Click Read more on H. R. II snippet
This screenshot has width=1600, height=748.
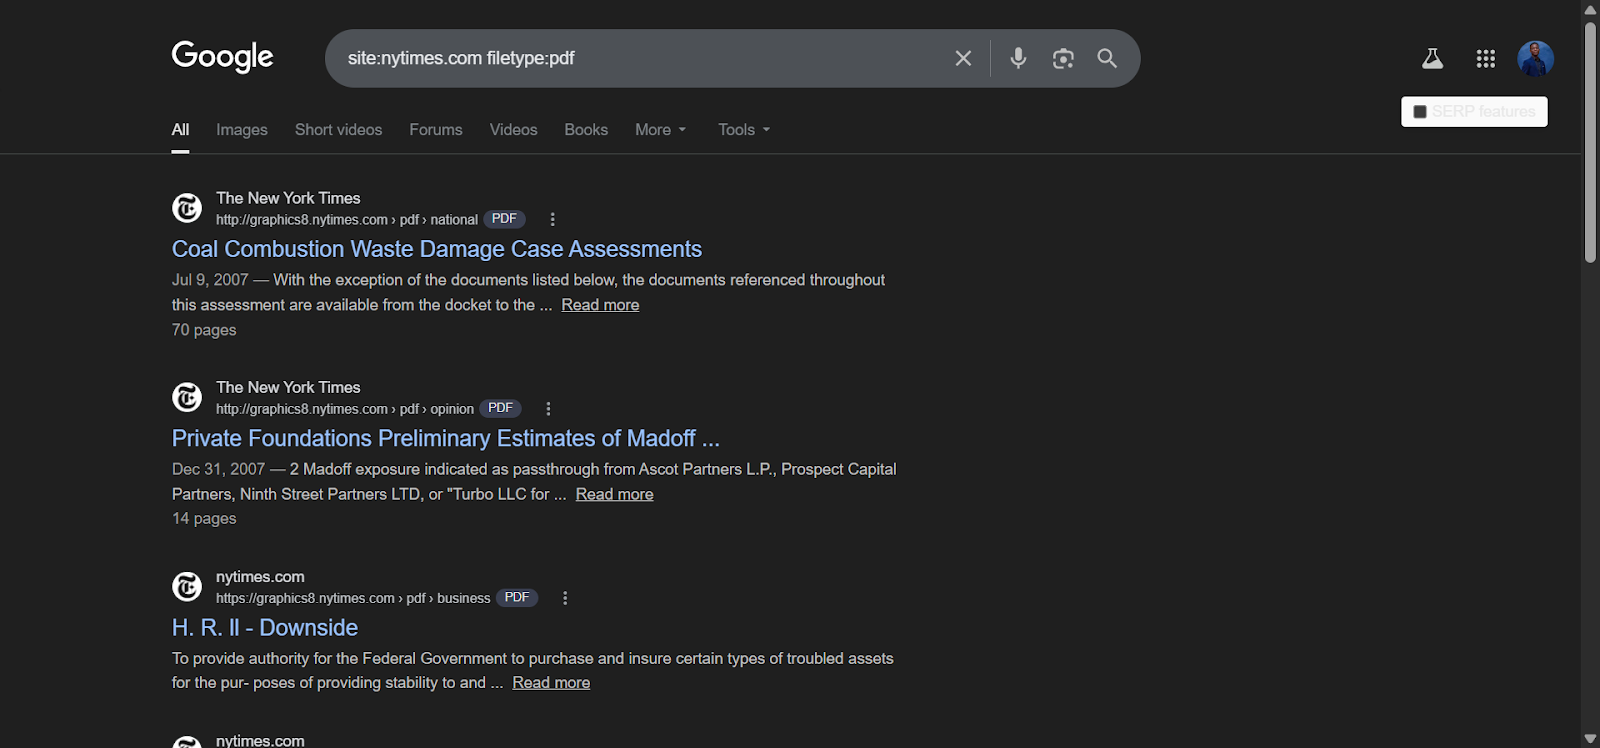click(551, 683)
